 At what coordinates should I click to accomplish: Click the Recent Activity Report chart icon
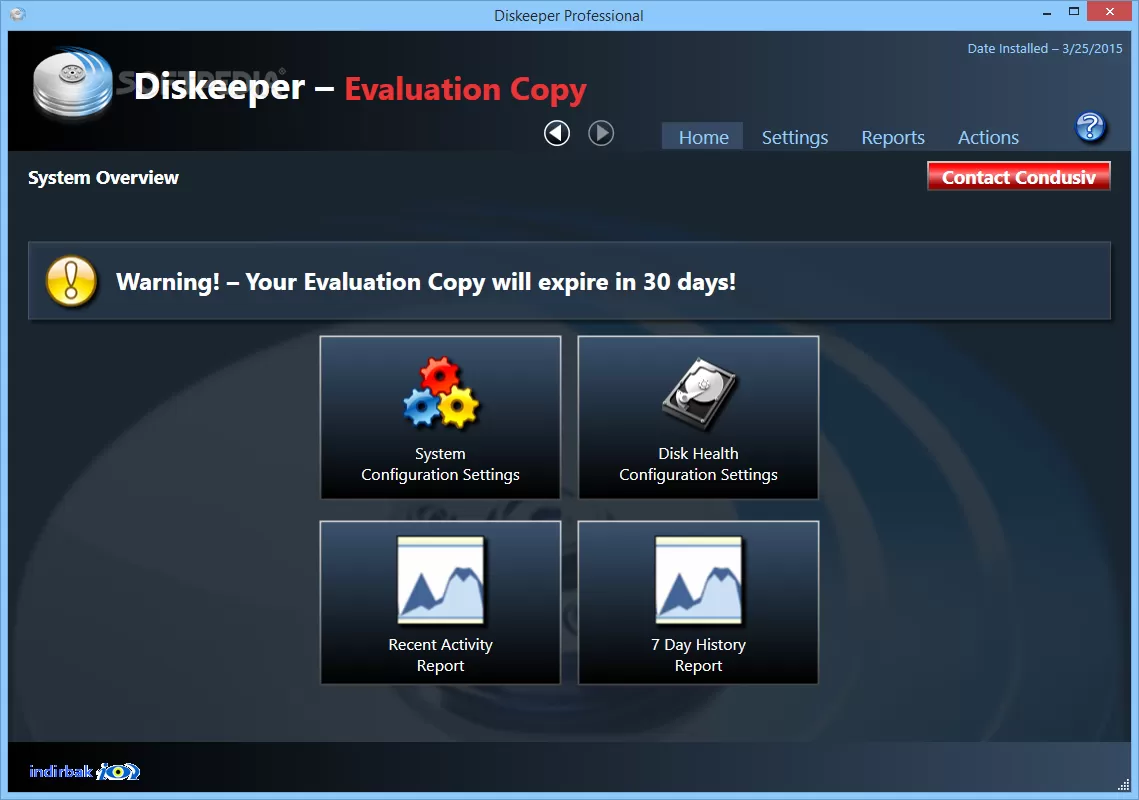pos(441,580)
